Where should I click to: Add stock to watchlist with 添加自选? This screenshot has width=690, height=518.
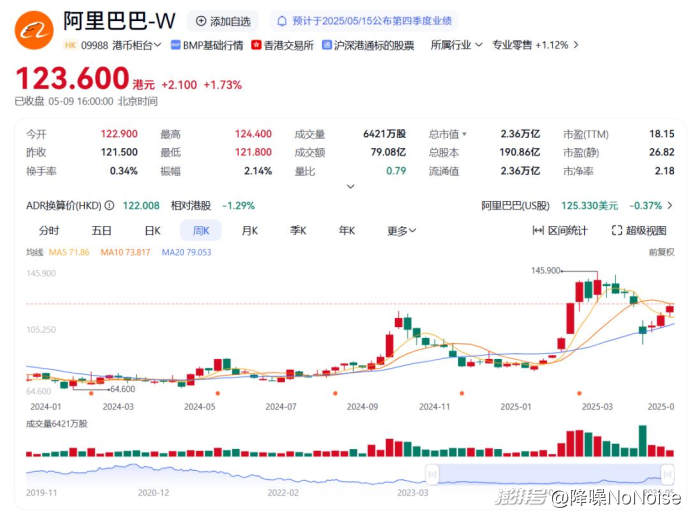coord(223,21)
